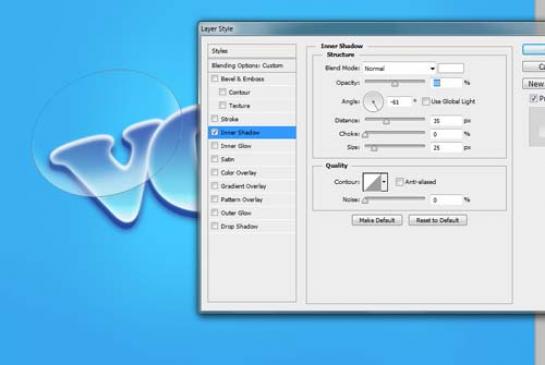Enable the Inner Glow checkbox
Viewport: 545px width, 365px height.
[x=215, y=146]
